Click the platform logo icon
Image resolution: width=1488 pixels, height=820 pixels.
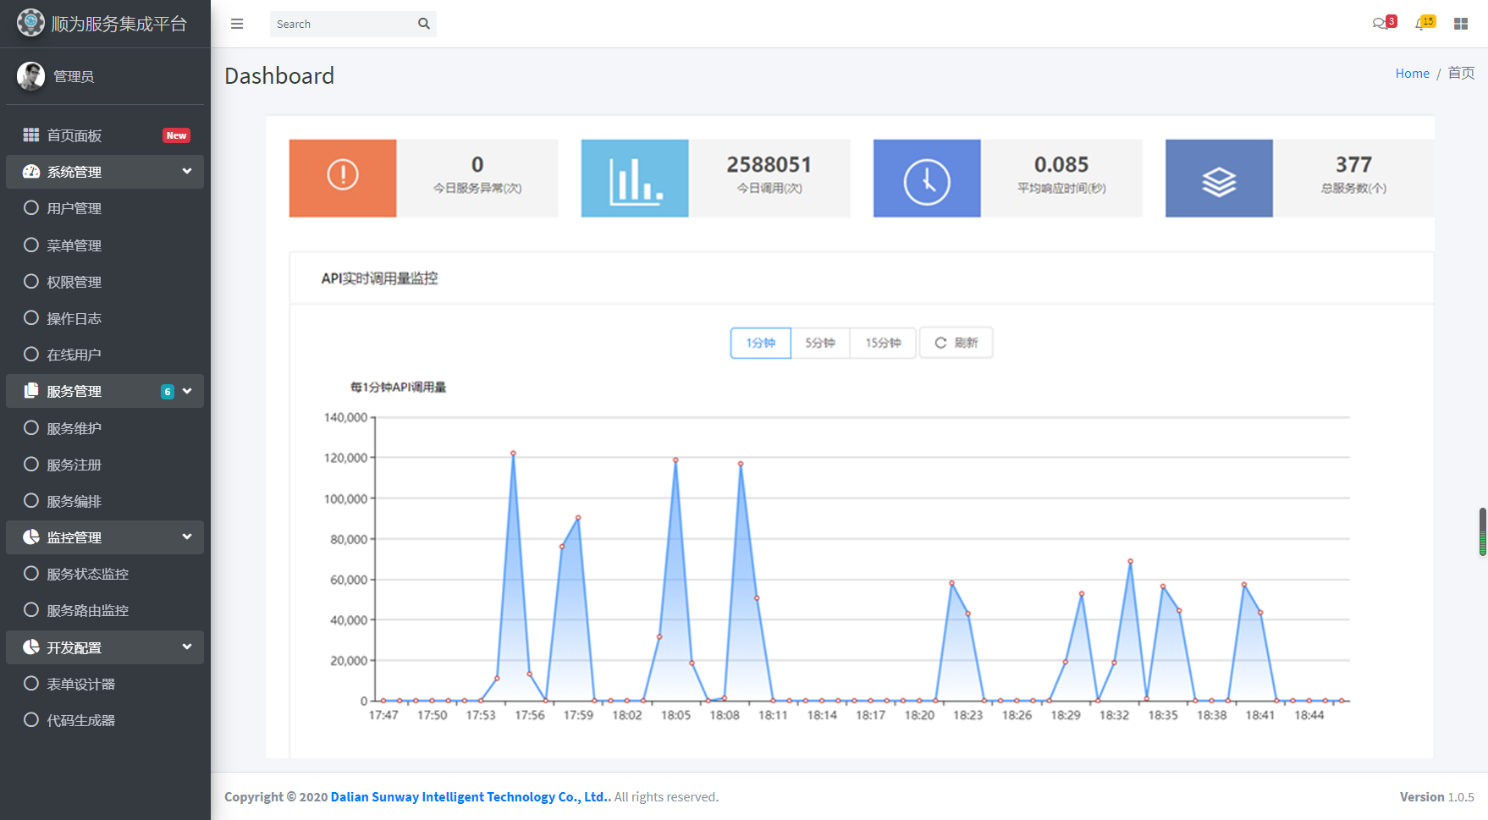30,22
